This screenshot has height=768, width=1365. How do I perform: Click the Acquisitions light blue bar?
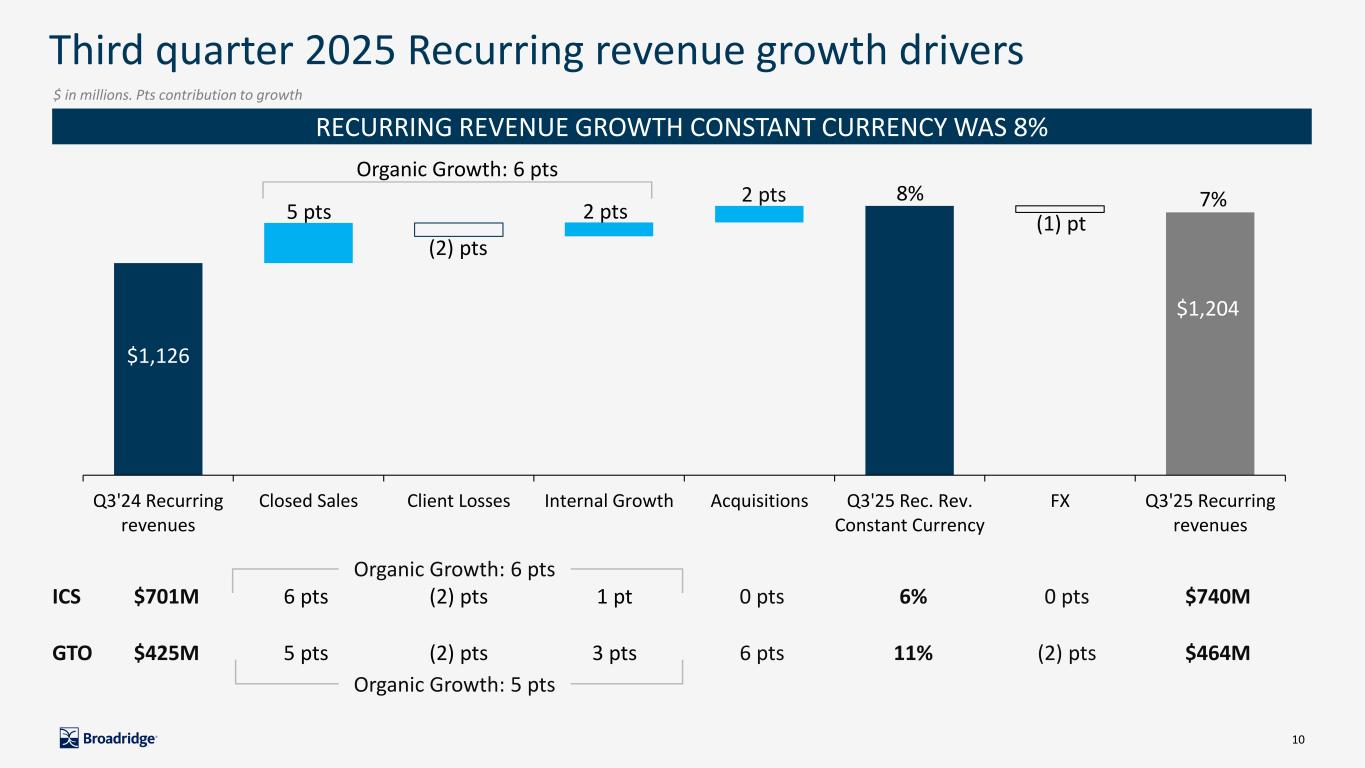[759, 214]
